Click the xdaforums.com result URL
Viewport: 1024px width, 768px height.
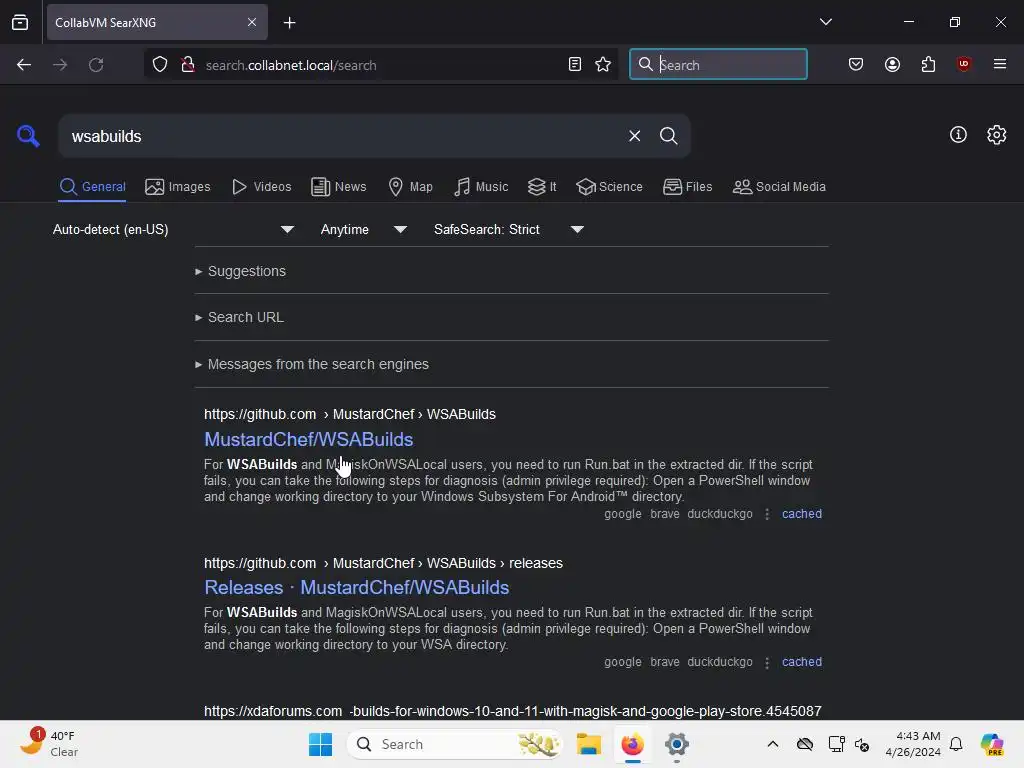click(x=513, y=711)
